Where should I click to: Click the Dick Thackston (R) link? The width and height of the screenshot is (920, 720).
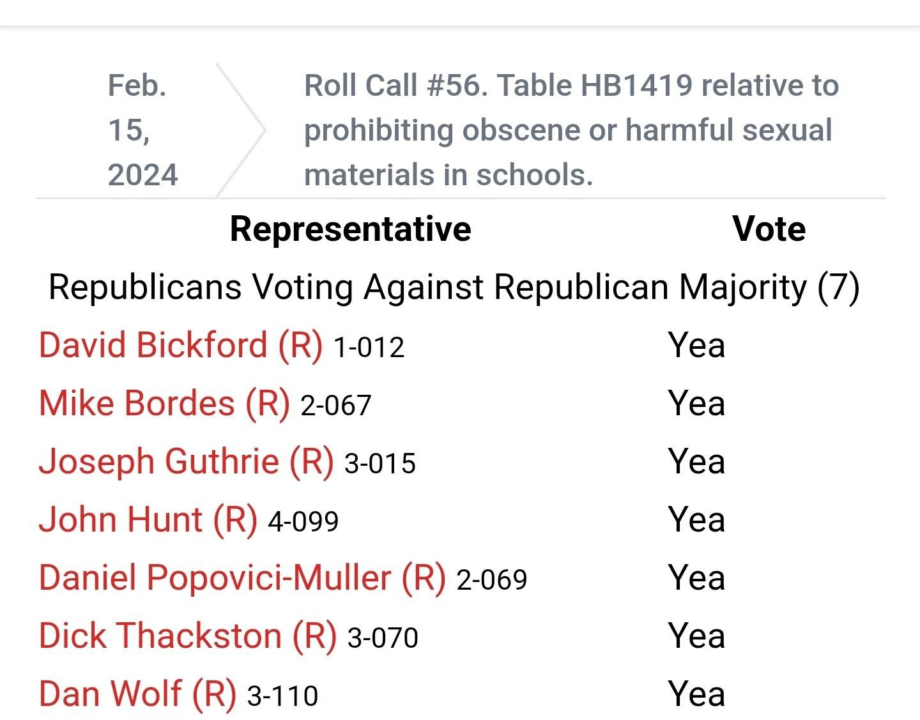[188, 636]
